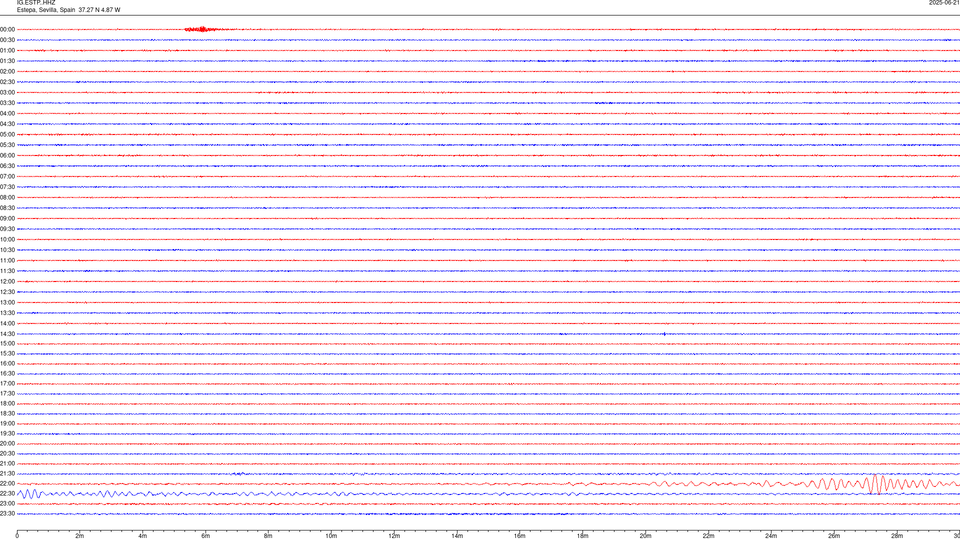Click the 10m axis tick label
The width and height of the screenshot is (960, 540).
(x=331, y=536)
